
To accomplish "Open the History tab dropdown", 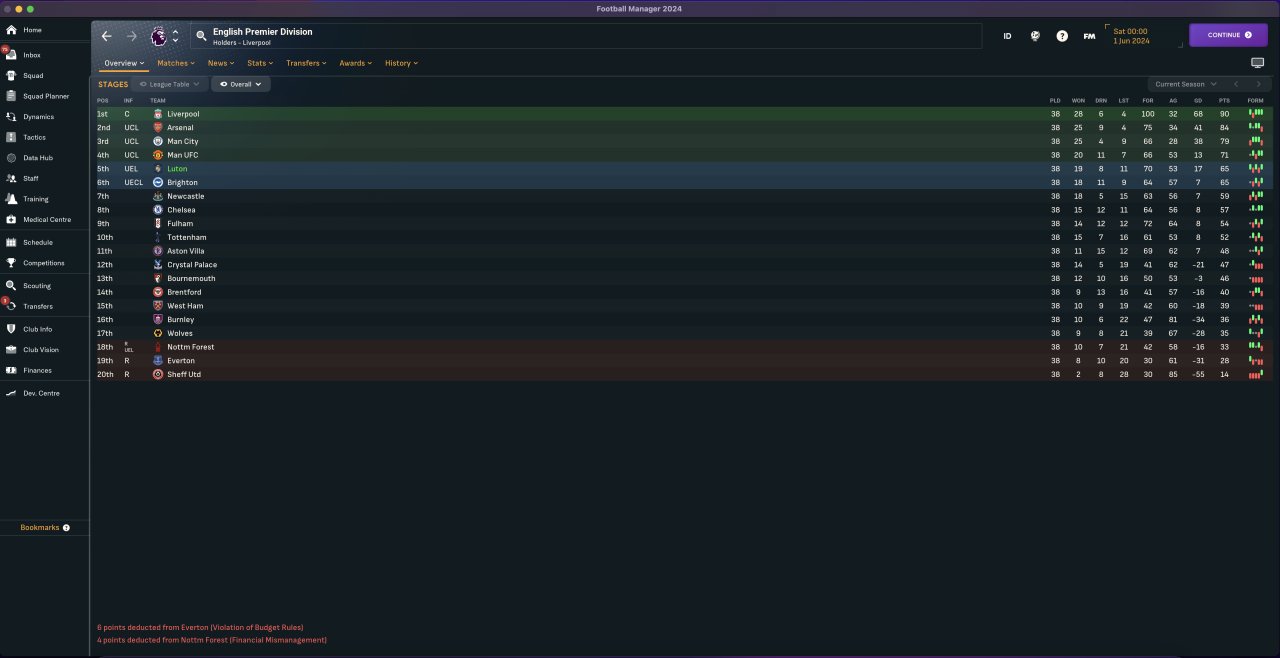I will click(x=401, y=63).
